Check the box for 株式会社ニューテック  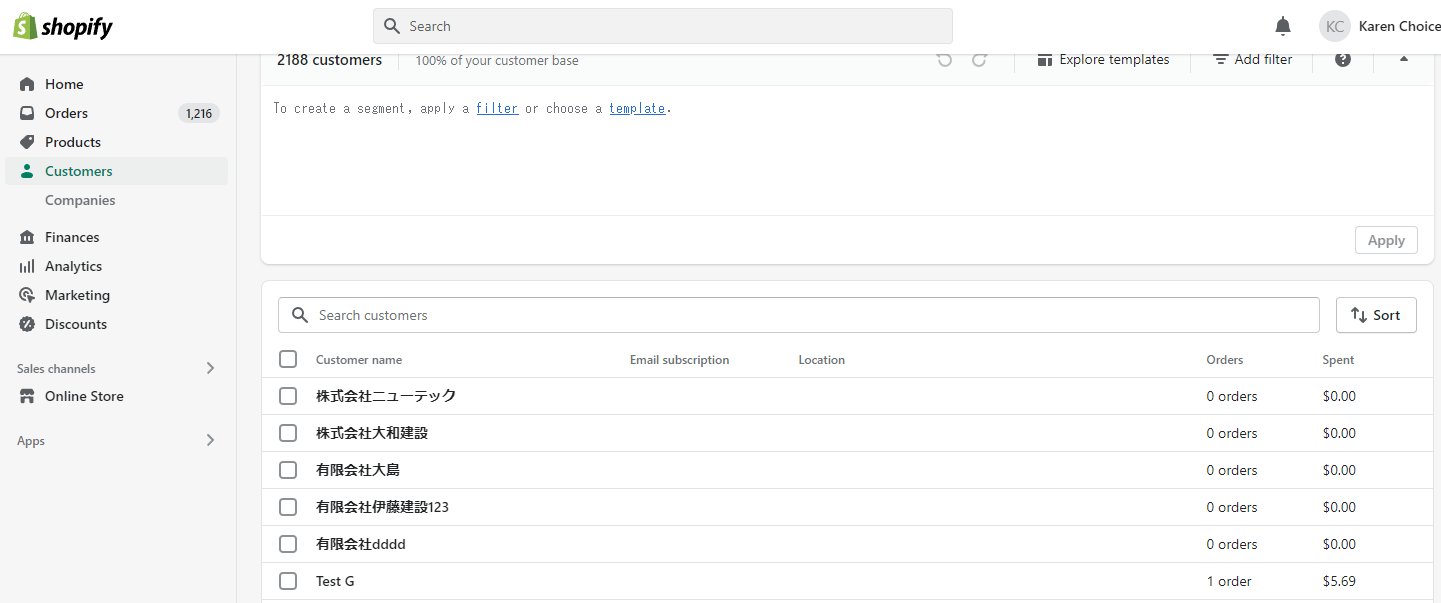click(x=288, y=396)
